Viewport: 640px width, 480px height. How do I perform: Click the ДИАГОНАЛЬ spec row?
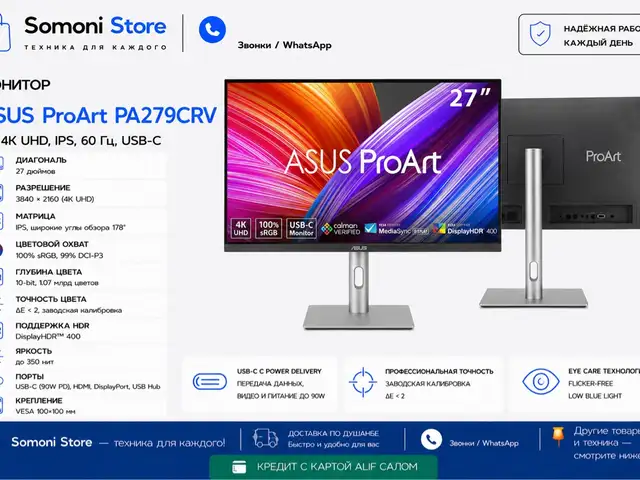[83, 165]
